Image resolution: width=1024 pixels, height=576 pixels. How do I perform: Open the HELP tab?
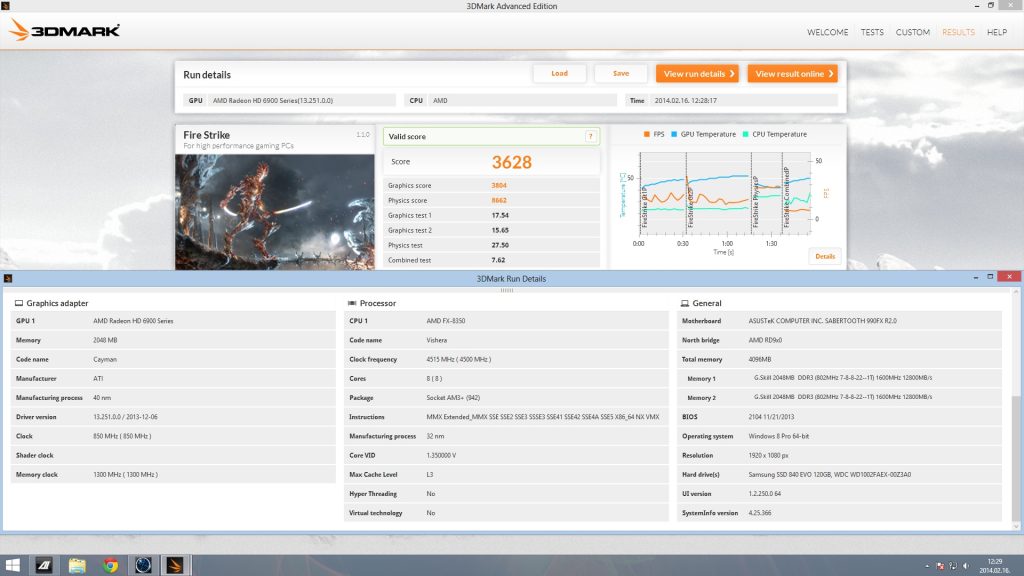pos(997,32)
